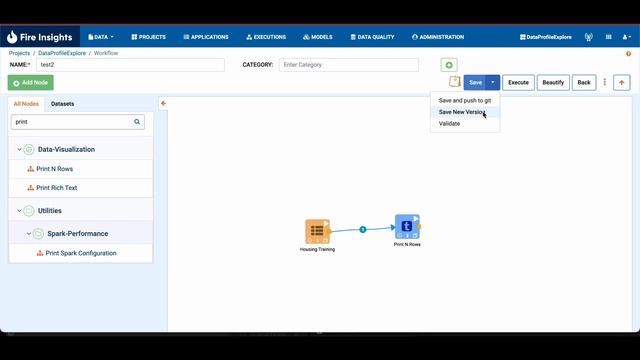
Task: Switch to the Datasets tab
Action: [x=62, y=104]
